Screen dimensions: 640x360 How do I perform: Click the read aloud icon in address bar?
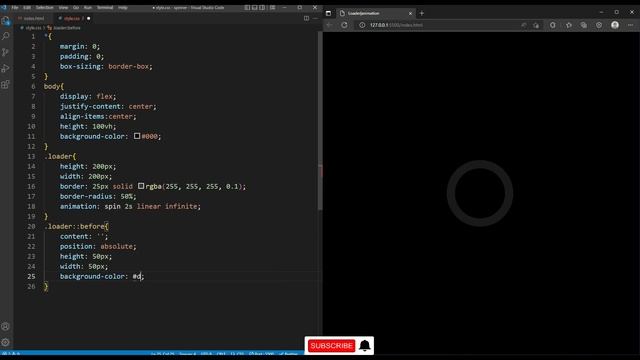[x=524, y=25]
